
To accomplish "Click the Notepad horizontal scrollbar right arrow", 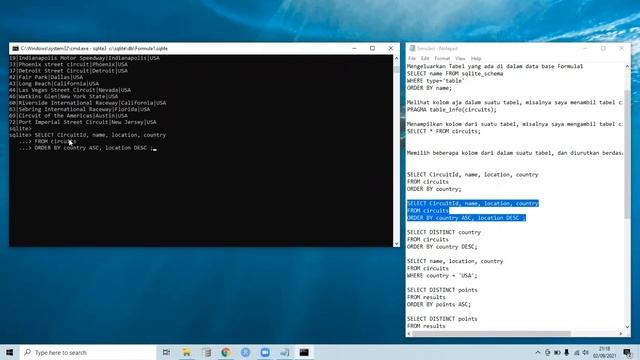I will point(621,333).
